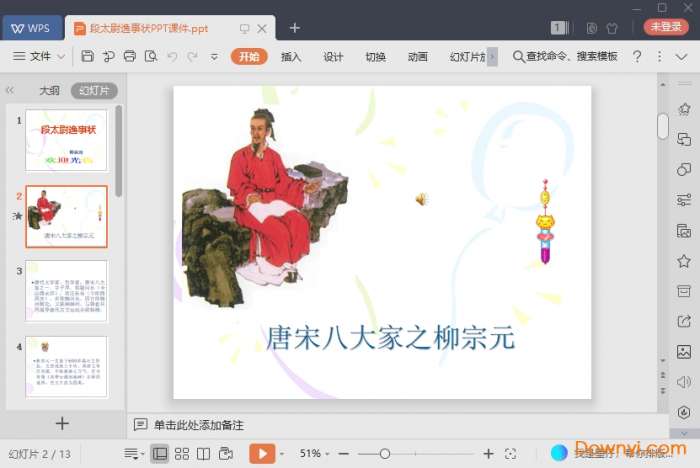Switch to Reading view book icon
700x468 pixels.
point(204,454)
